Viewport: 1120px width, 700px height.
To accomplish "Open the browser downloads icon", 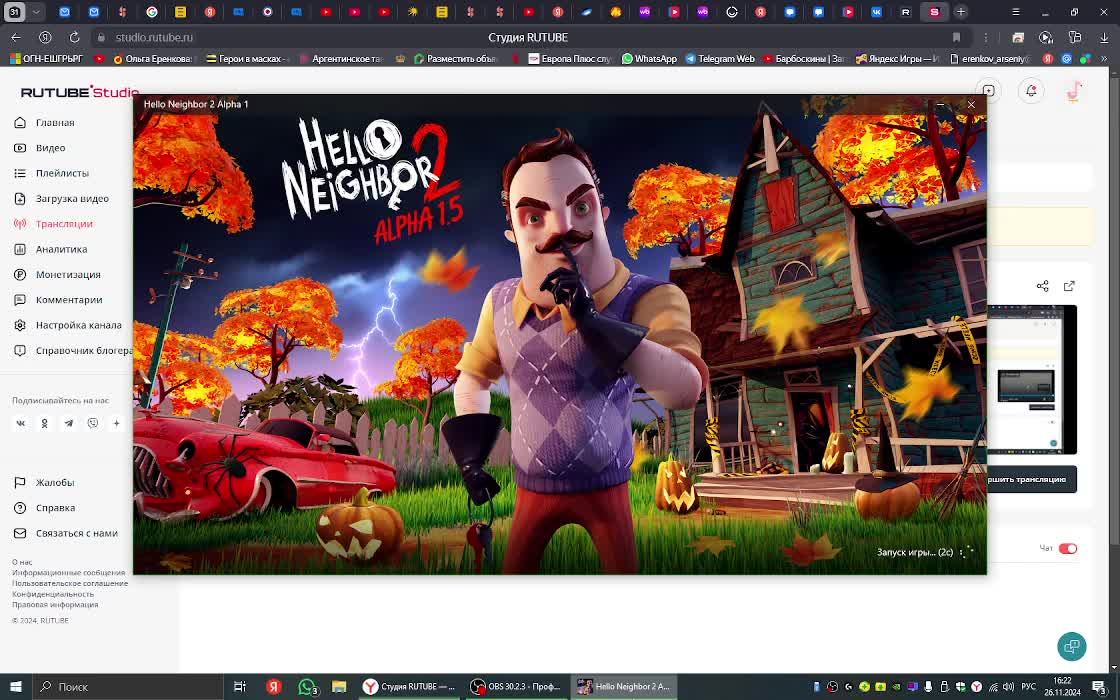I will [x=1104, y=37].
